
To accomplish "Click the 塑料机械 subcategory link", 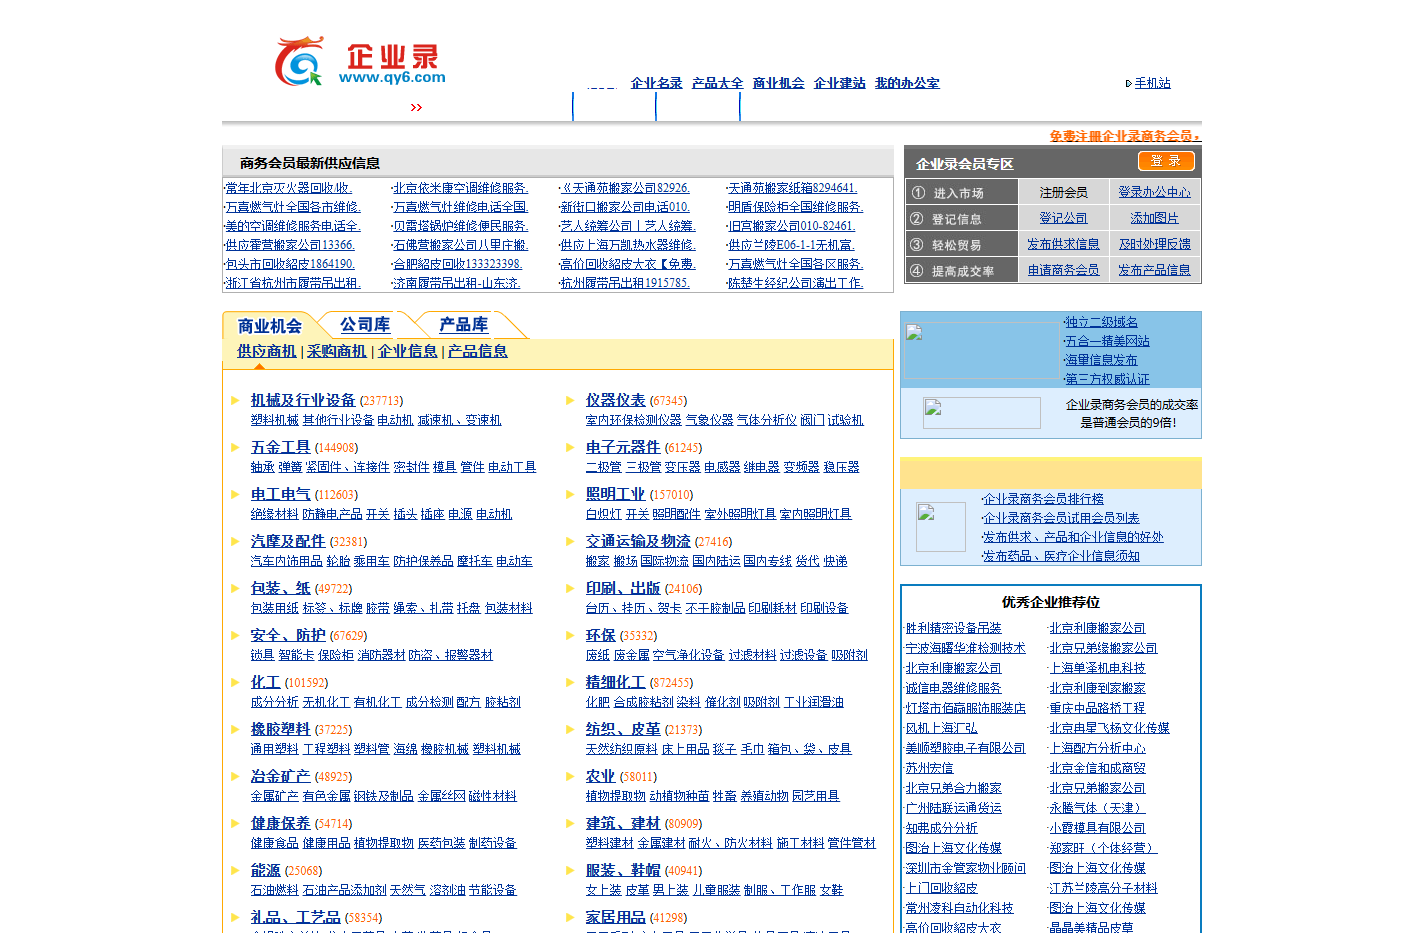I will pyautogui.click(x=275, y=420).
